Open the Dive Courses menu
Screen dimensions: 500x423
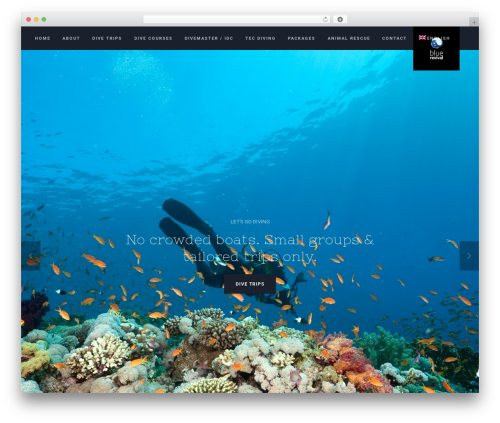(153, 38)
